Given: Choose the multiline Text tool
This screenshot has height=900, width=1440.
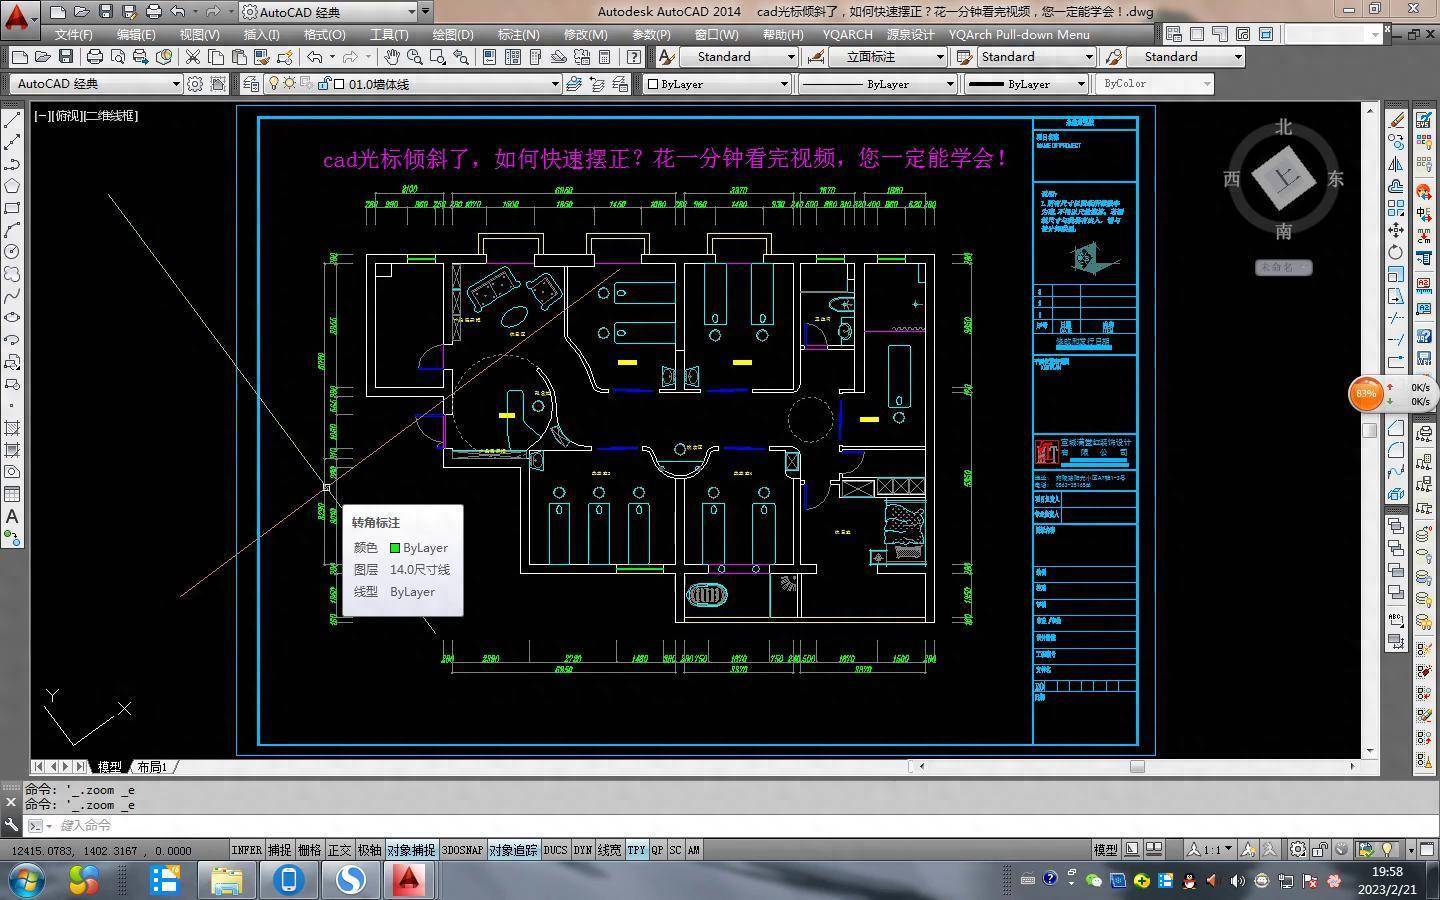Looking at the screenshot, I should pos(12,516).
